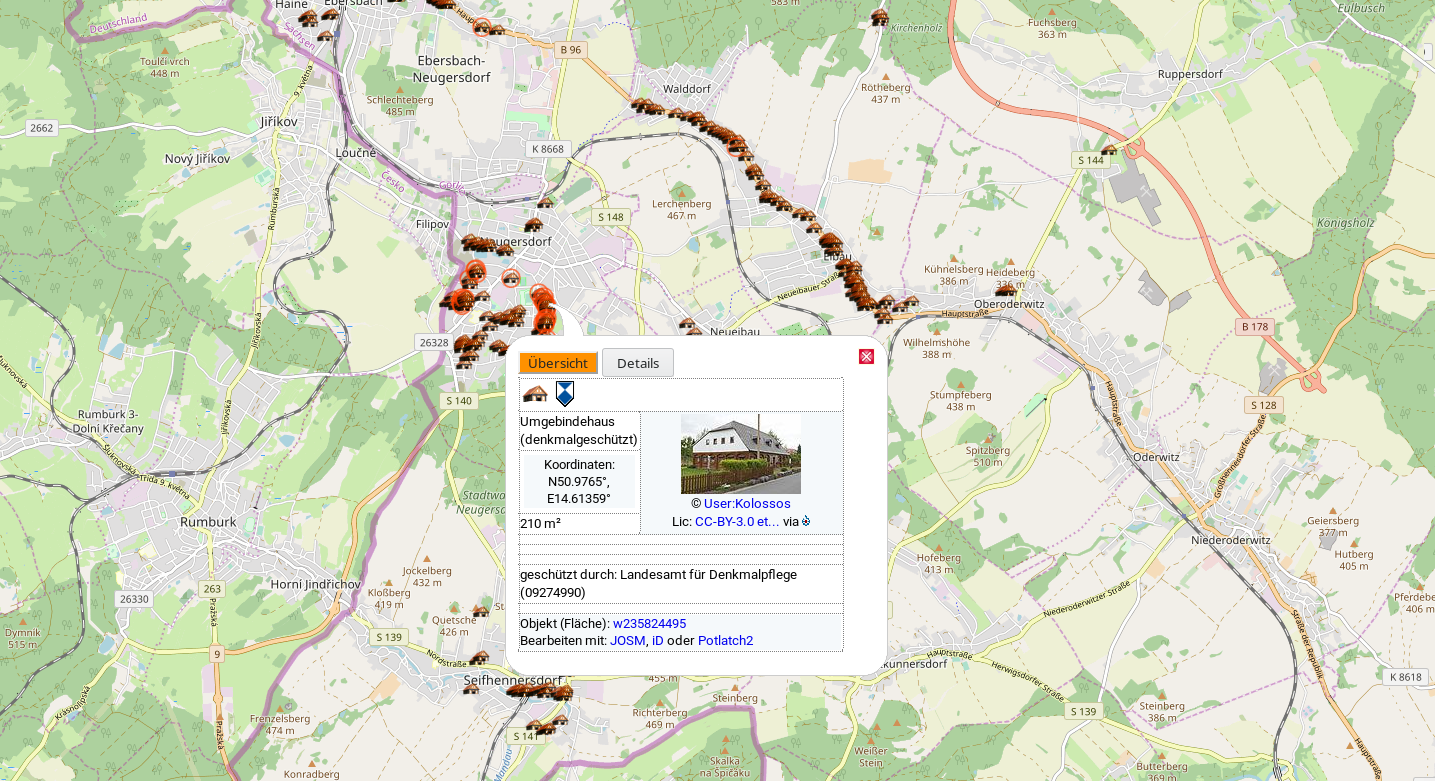Open the Umgebindehaus photo thumbnail
The width and height of the screenshot is (1435, 781).
[740, 456]
